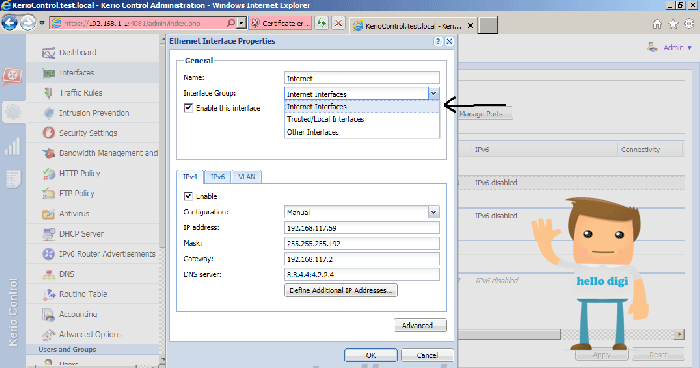Viewport: 700px width, 368px height.
Task: Switch to the IPv4 tab
Action: (x=190, y=177)
